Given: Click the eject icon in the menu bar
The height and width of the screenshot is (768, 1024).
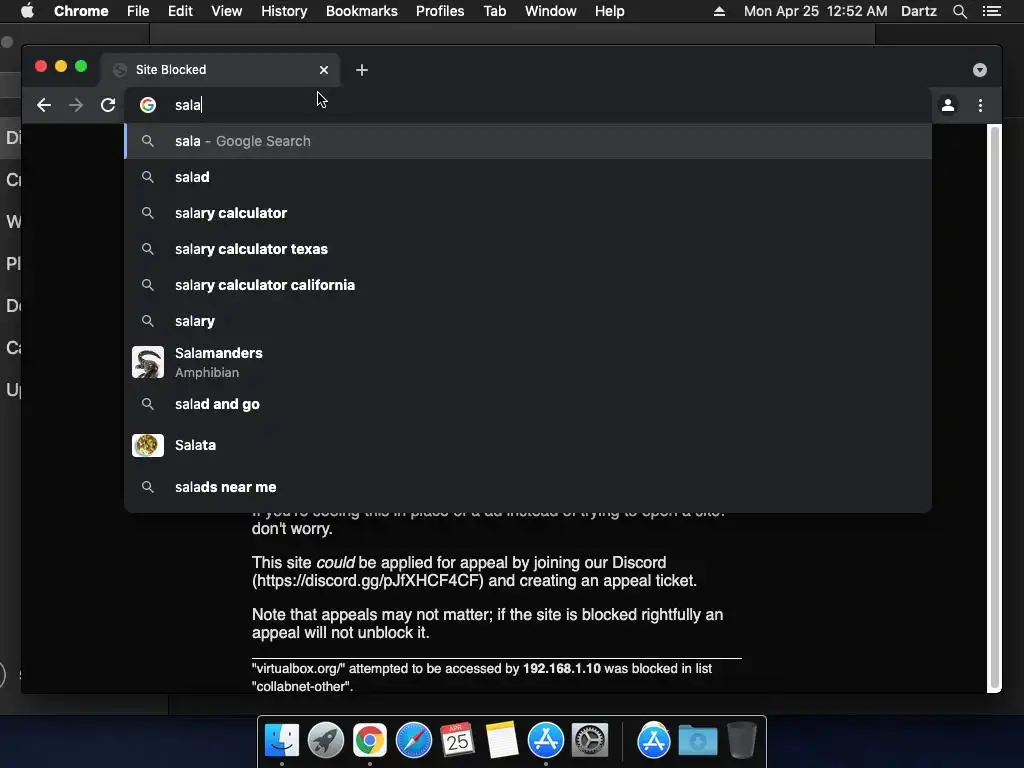Looking at the screenshot, I should tap(719, 11).
